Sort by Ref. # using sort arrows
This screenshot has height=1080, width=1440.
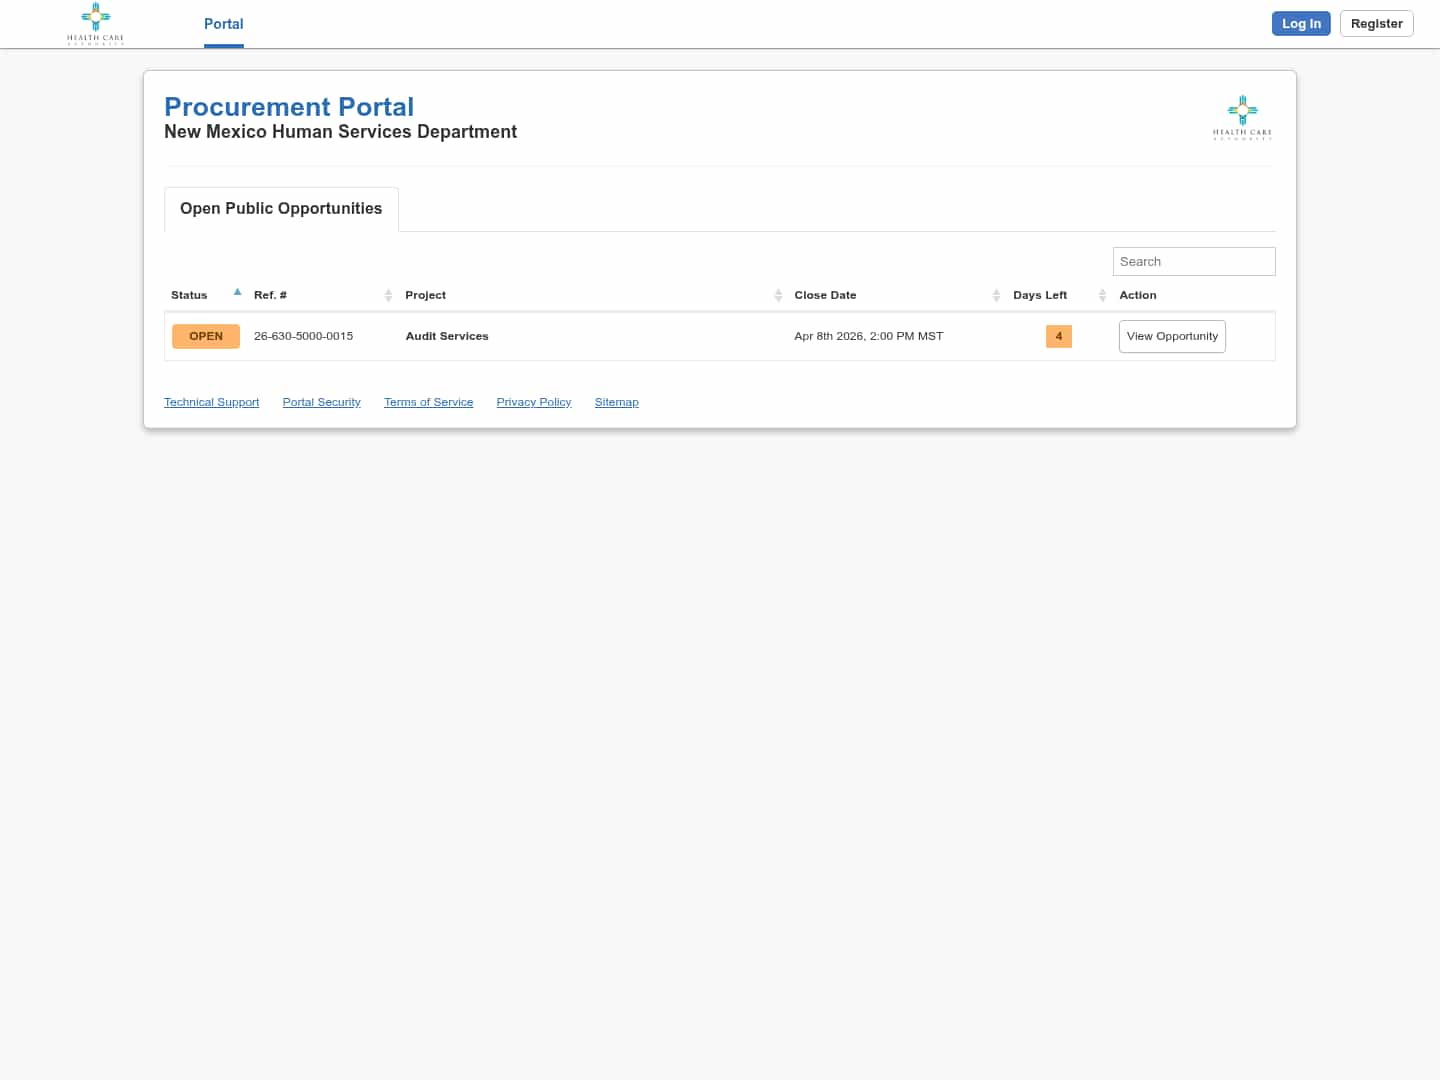point(388,295)
